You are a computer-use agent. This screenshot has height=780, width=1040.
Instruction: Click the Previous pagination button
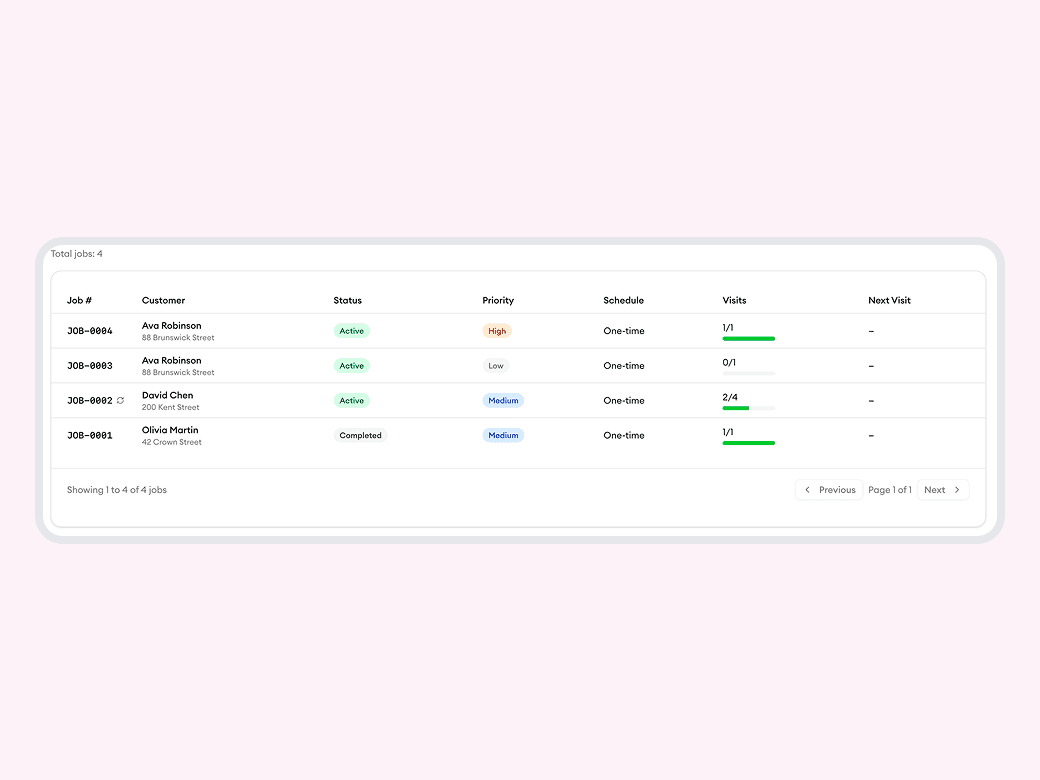[x=829, y=489]
